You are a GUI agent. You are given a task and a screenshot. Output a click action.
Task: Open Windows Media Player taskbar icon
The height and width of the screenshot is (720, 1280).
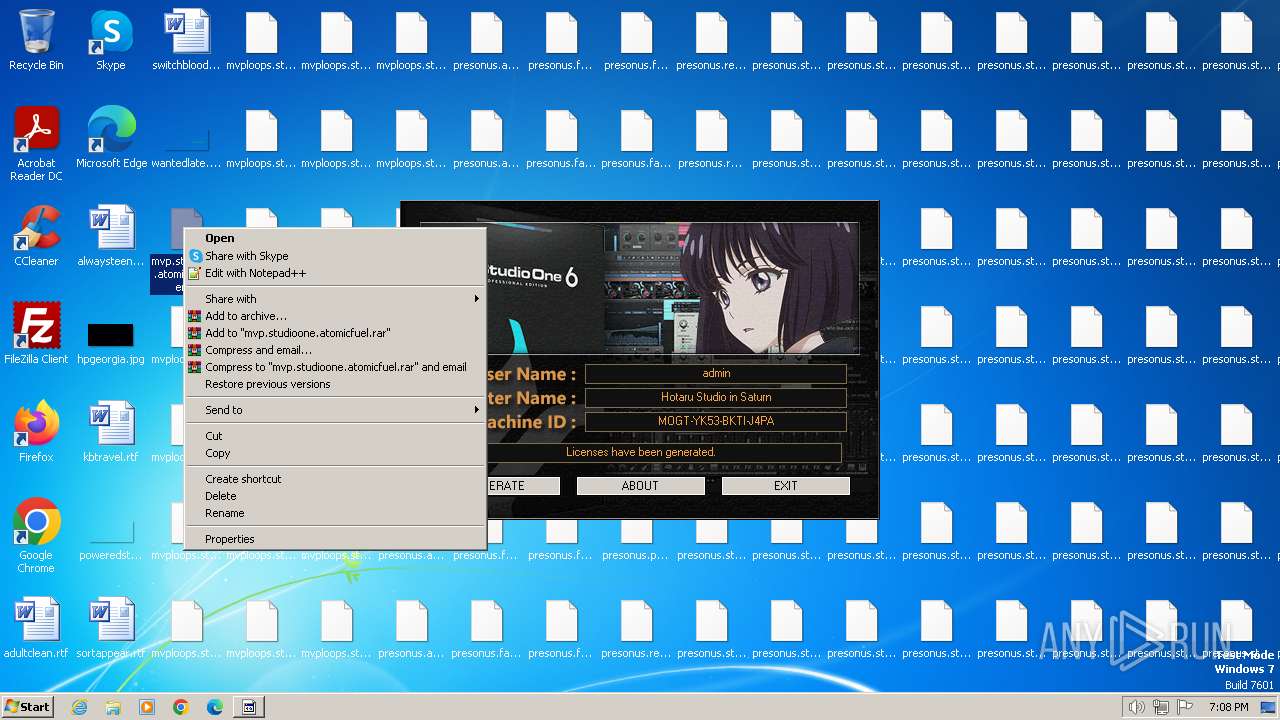coord(147,707)
